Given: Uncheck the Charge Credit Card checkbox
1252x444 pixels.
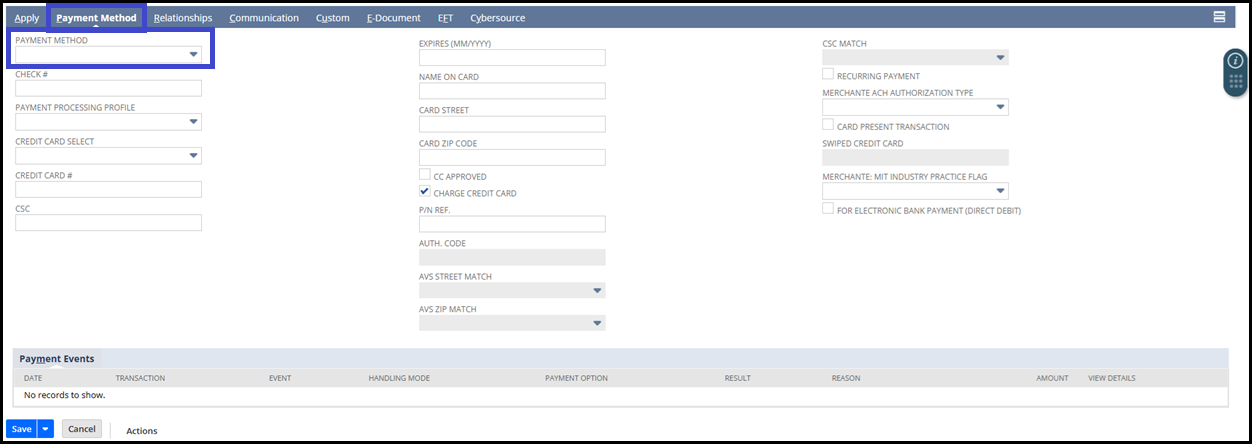Looking at the screenshot, I should click(x=425, y=192).
